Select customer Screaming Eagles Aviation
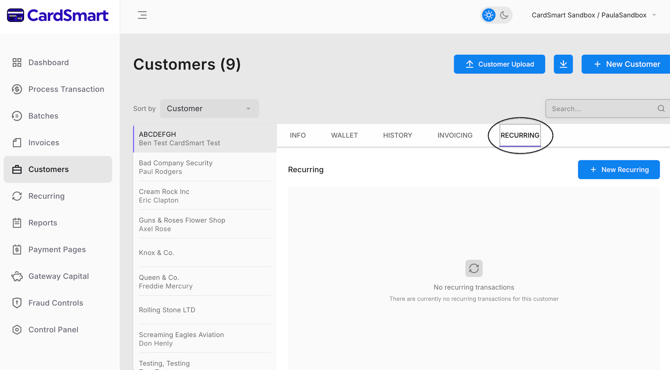The image size is (670, 370). pyautogui.click(x=205, y=339)
